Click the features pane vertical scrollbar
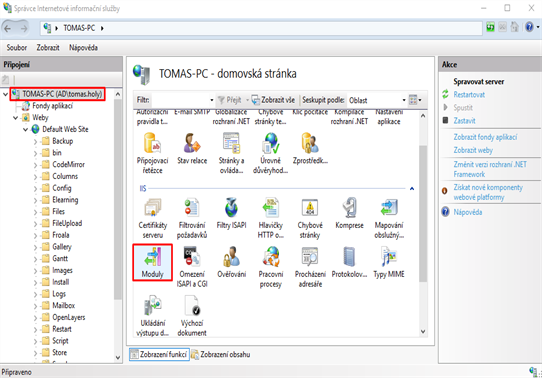The height and width of the screenshot is (378, 542). coord(423,214)
